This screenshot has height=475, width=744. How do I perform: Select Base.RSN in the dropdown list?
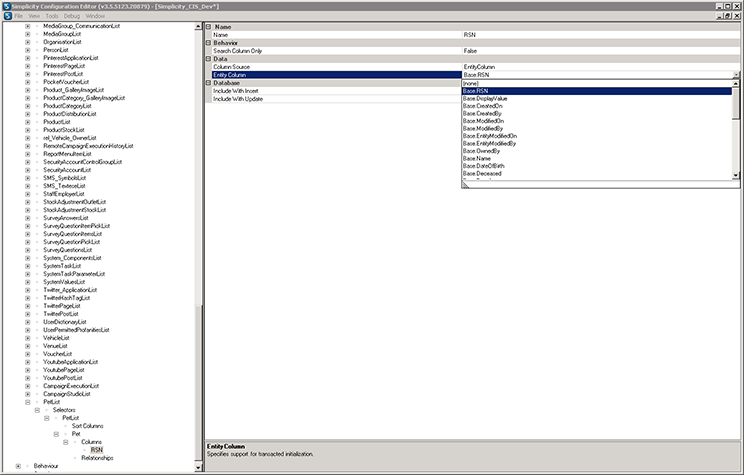[596, 91]
